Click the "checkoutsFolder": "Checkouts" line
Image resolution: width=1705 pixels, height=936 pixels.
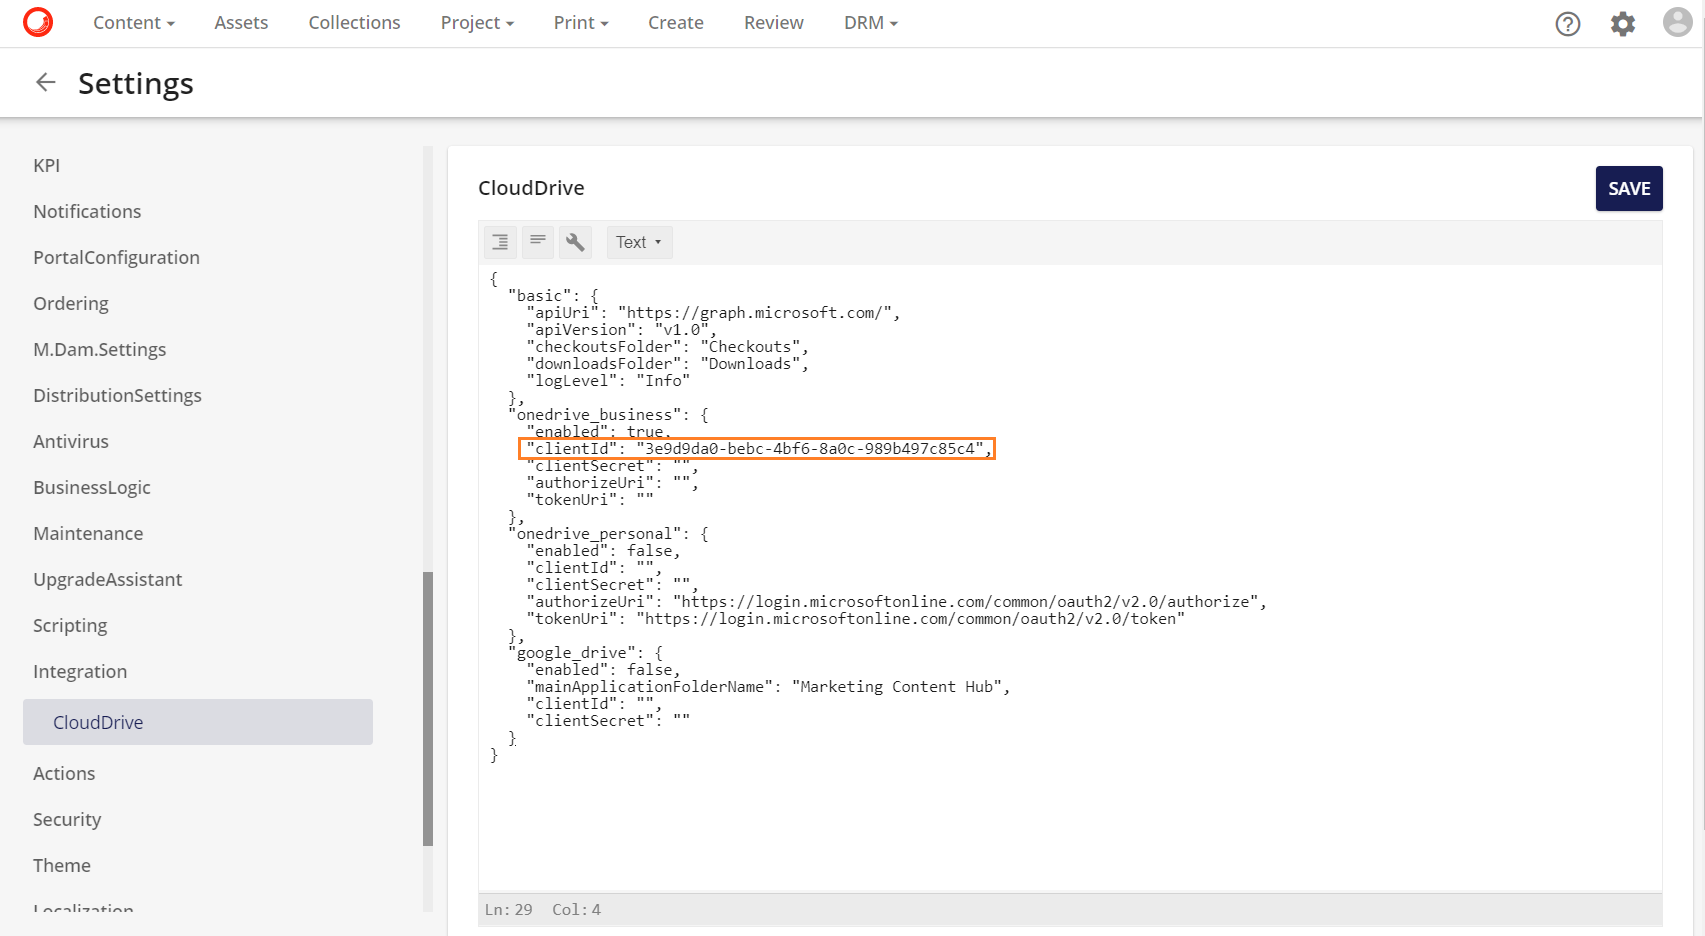click(x=667, y=347)
